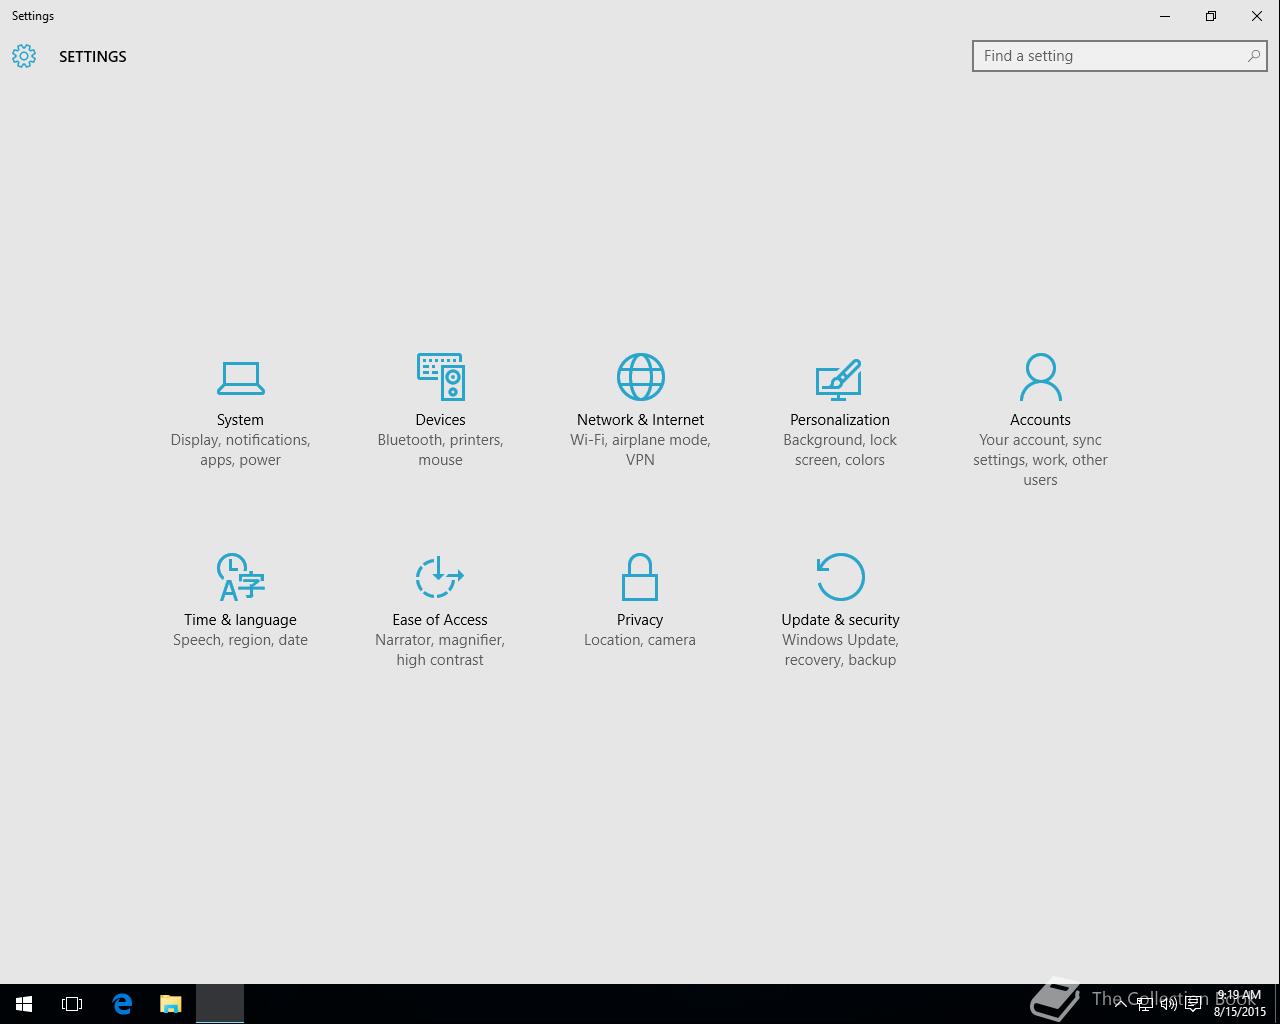Screen dimensions: 1280x1024
Task: Open the volume speaker tray icon
Action: pyautogui.click(x=1168, y=1004)
